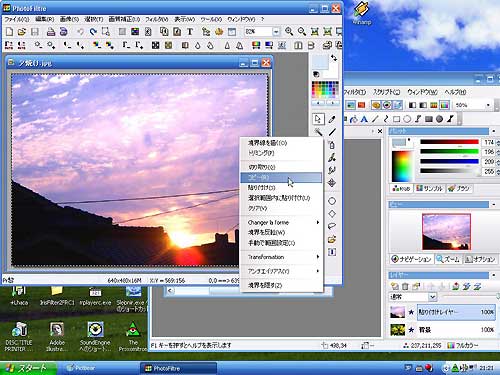Click the Zoom out magnifier icon

pos(302,32)
